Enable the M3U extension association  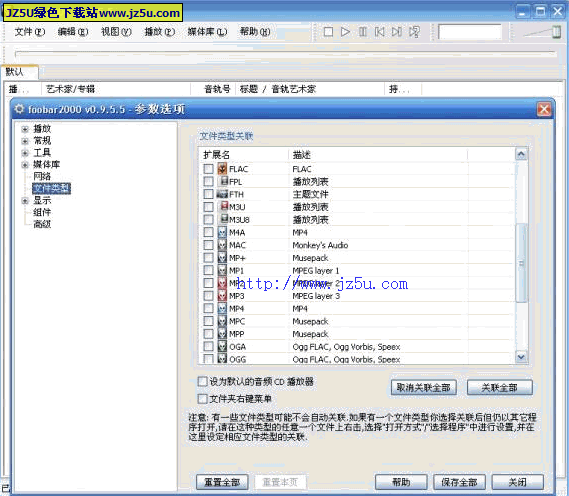click(208, 207)
